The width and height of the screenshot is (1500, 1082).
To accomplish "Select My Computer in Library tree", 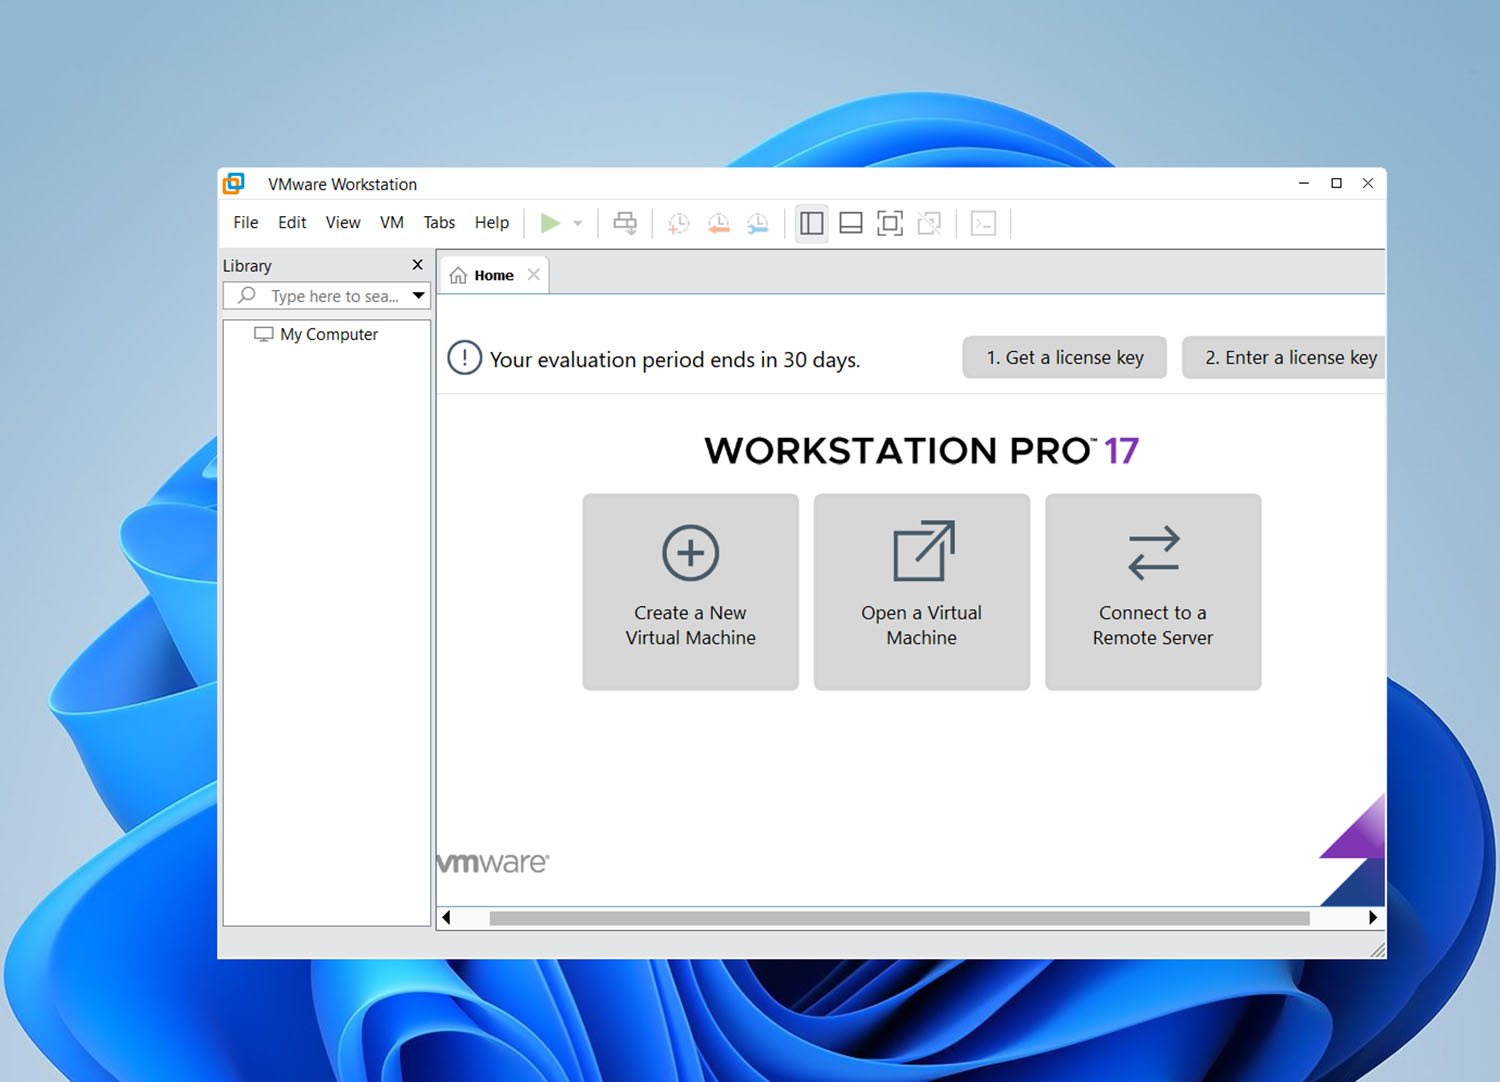I will tap(328, 334).
